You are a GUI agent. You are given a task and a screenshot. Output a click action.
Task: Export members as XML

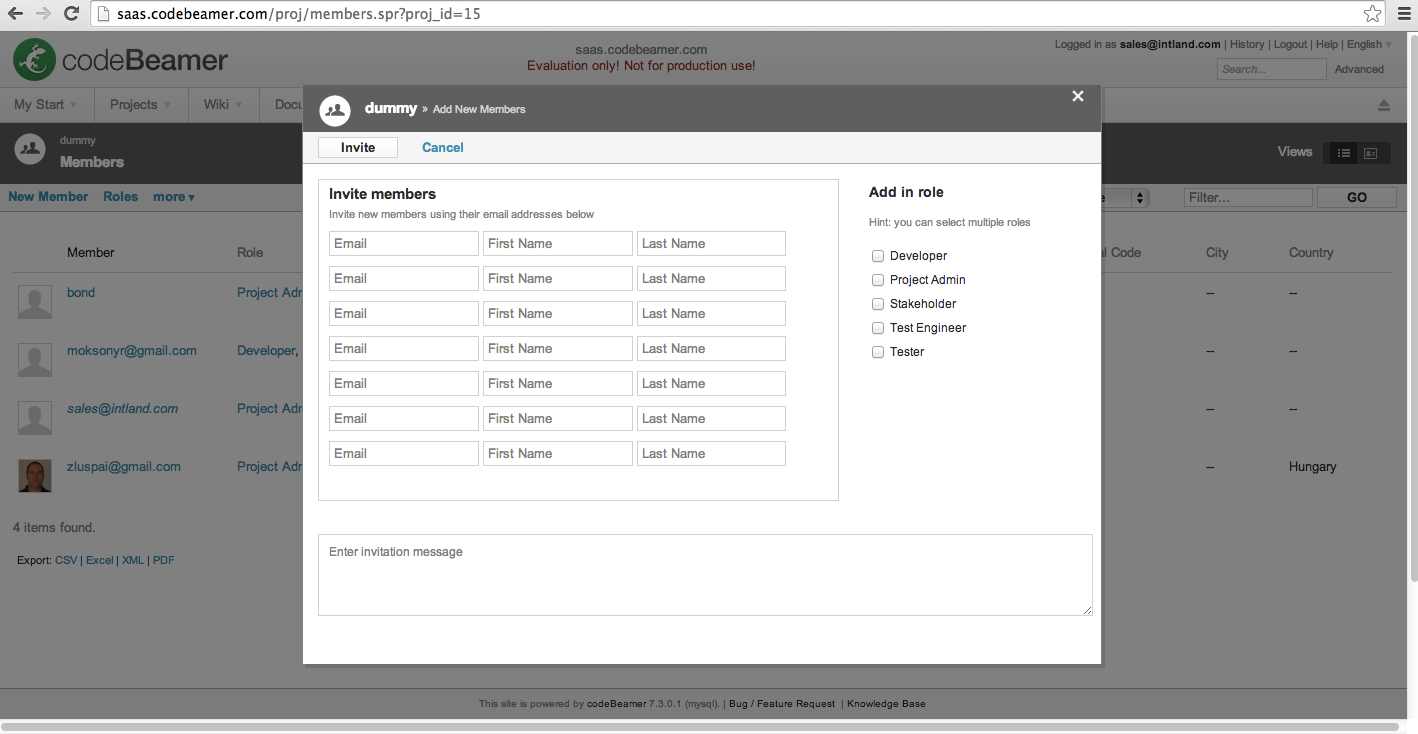pos(133,560)
